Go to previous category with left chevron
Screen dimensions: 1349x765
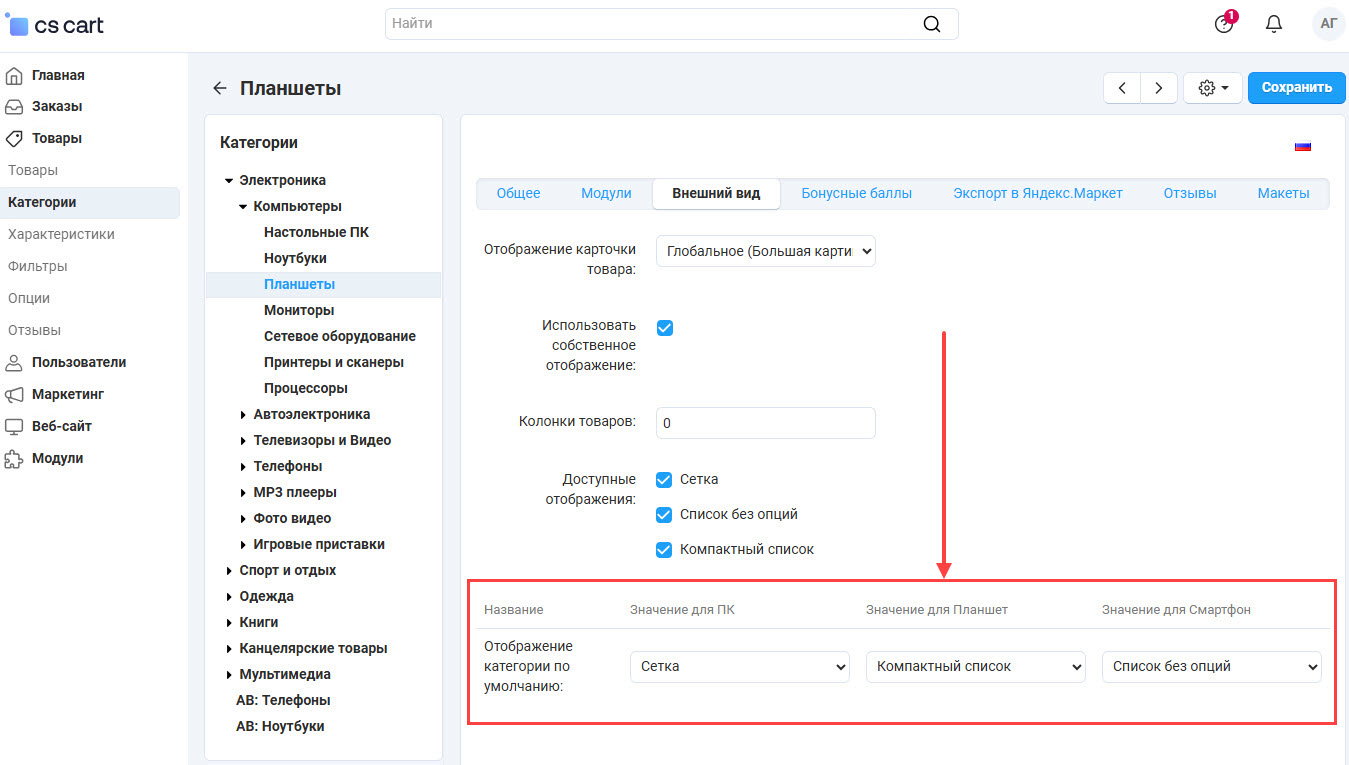[1122, 88]
